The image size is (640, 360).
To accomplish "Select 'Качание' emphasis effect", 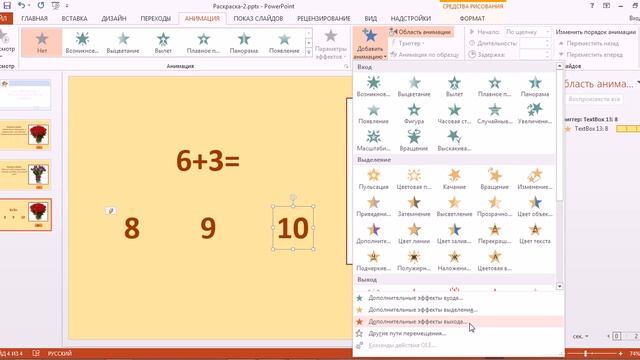I will 454,179.
